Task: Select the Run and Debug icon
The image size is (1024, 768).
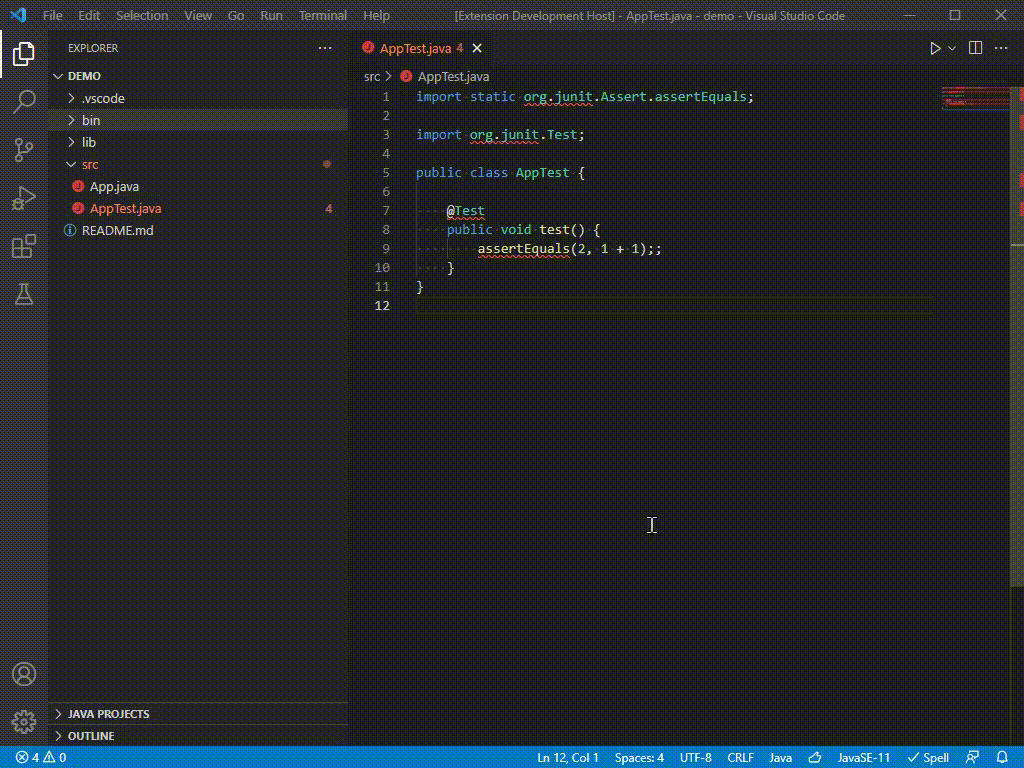Action: (x=23, y=198)
